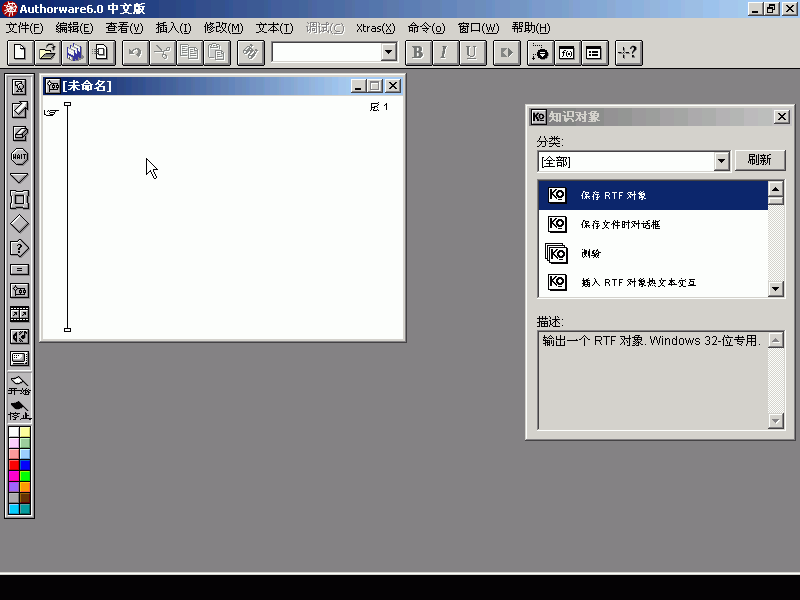This screenshot has height=600, width=800.
Task: Click the New file toolbar icon
Action: (x=20, y=53)
